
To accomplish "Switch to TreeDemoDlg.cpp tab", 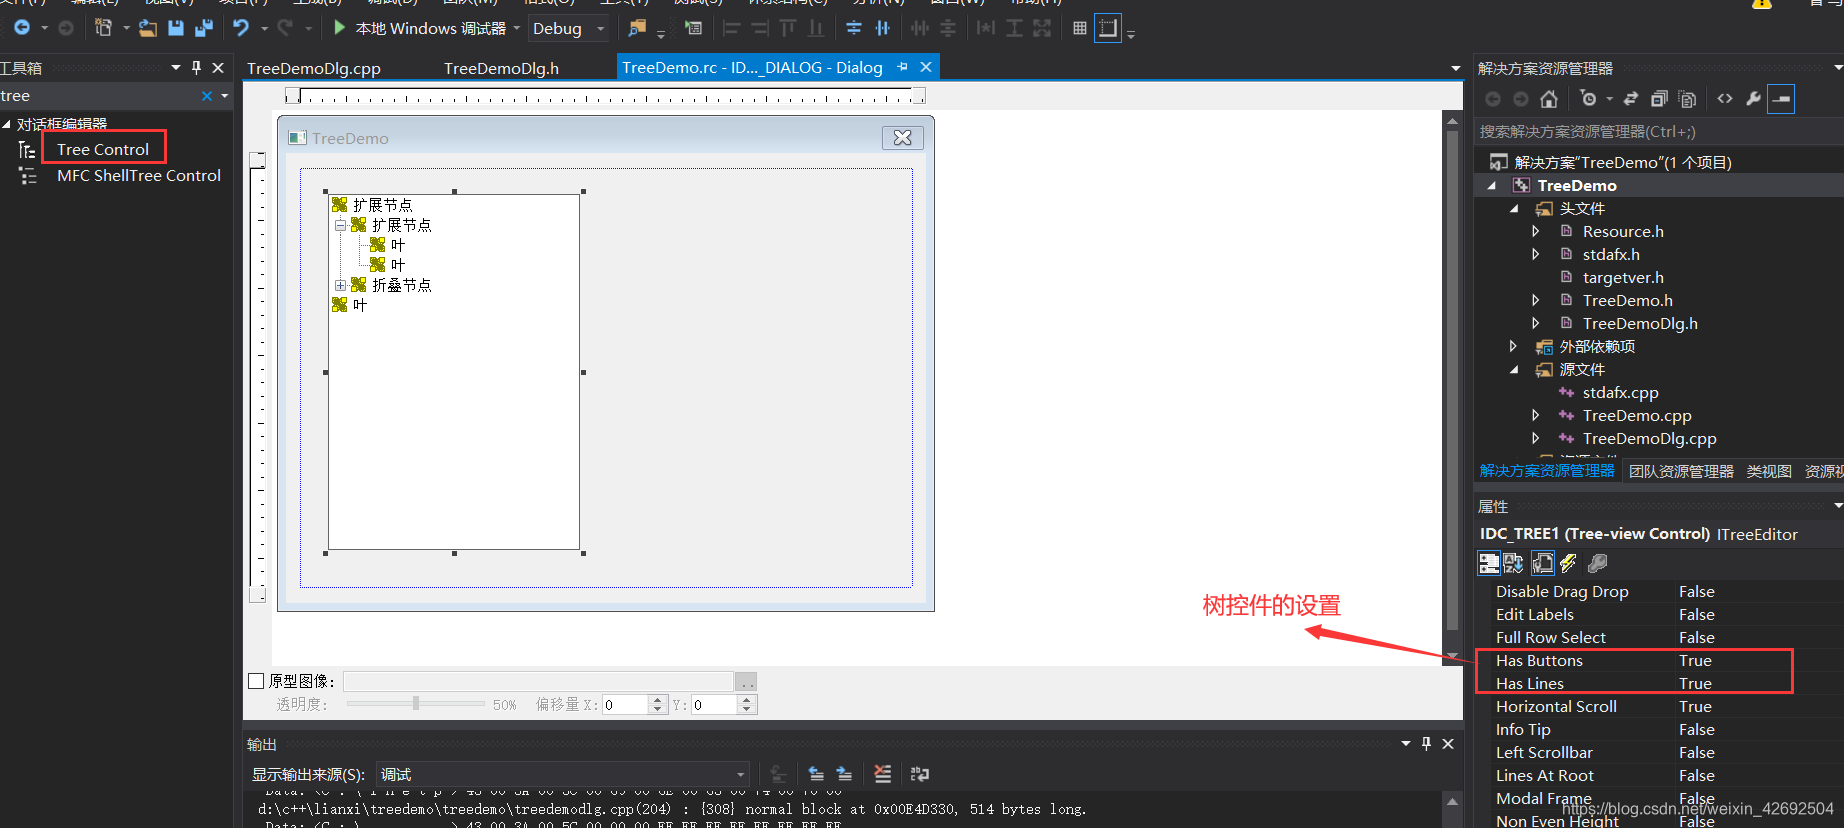I will (x=314, y=68).
